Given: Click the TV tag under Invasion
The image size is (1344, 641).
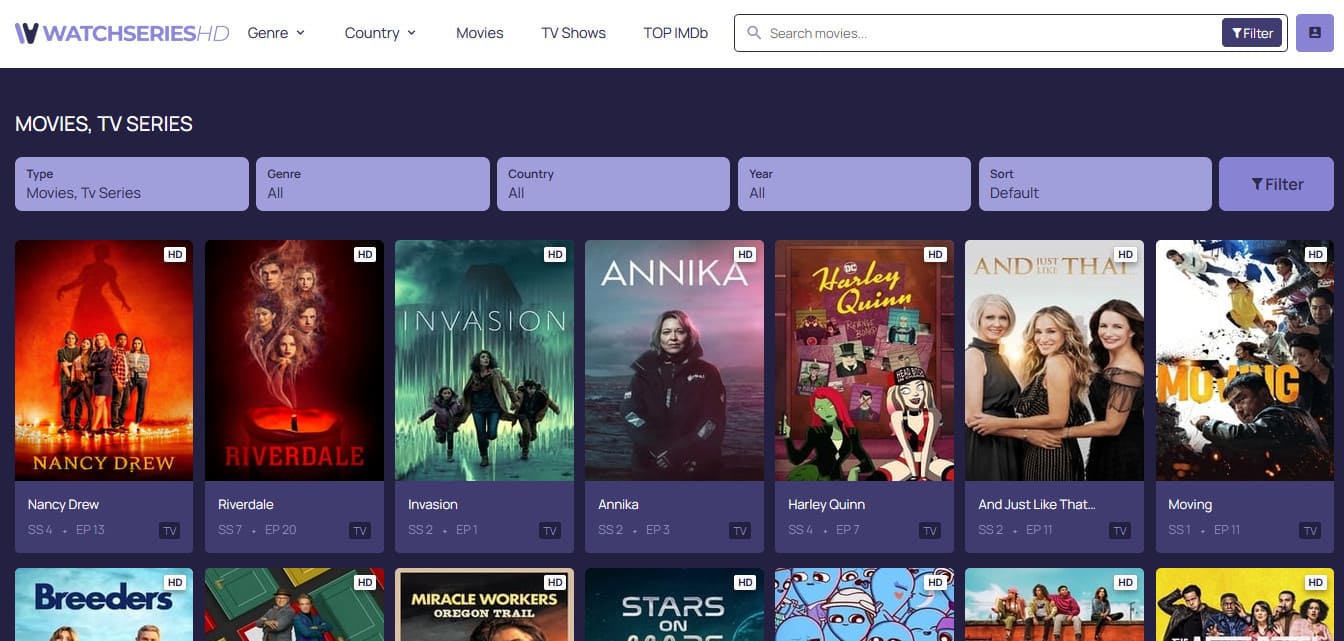Looking at the screenshot, I should tap(550, 531).
